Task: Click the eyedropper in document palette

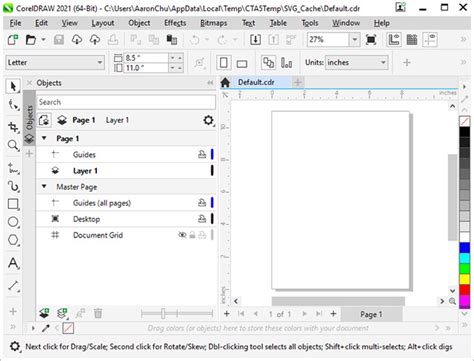Action: (46, 328)
